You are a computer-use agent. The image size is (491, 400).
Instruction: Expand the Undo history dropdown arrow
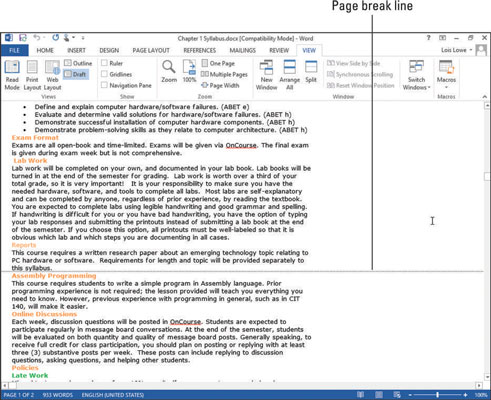tap(44, 38)
